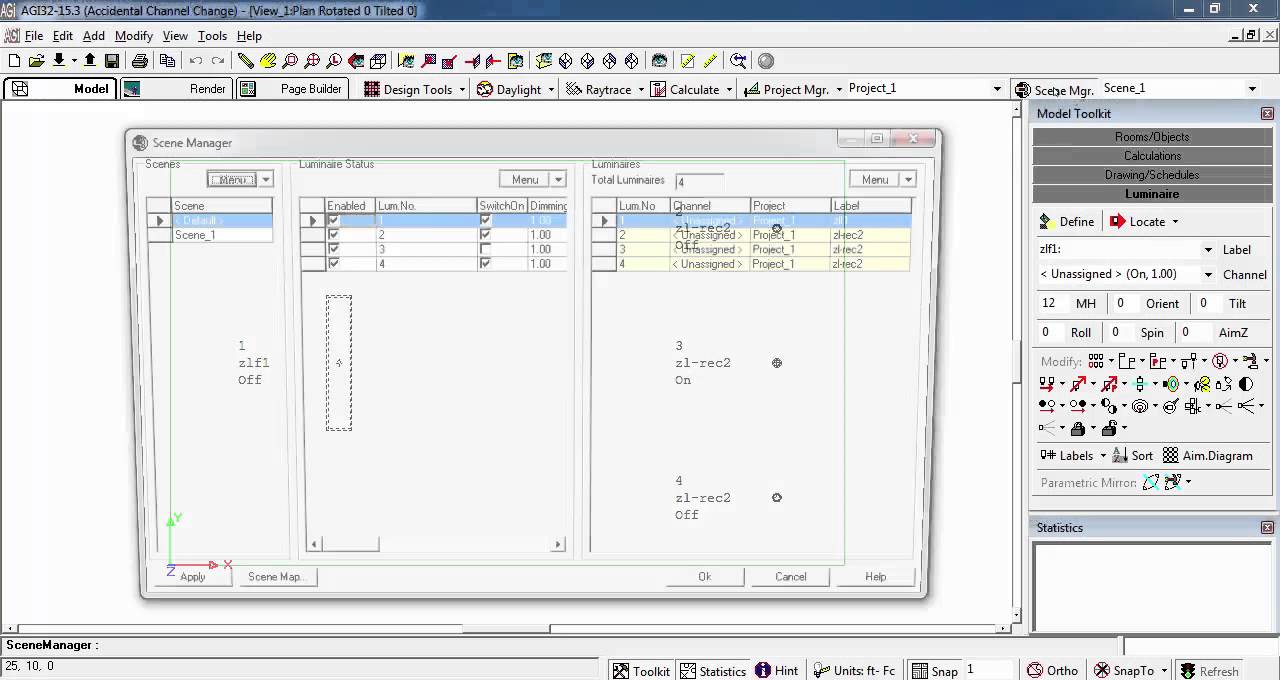Click the Print icon in toolbar
Image resolution: width=1280 pixels, height=680 pixels.
(x=140, y=61)
